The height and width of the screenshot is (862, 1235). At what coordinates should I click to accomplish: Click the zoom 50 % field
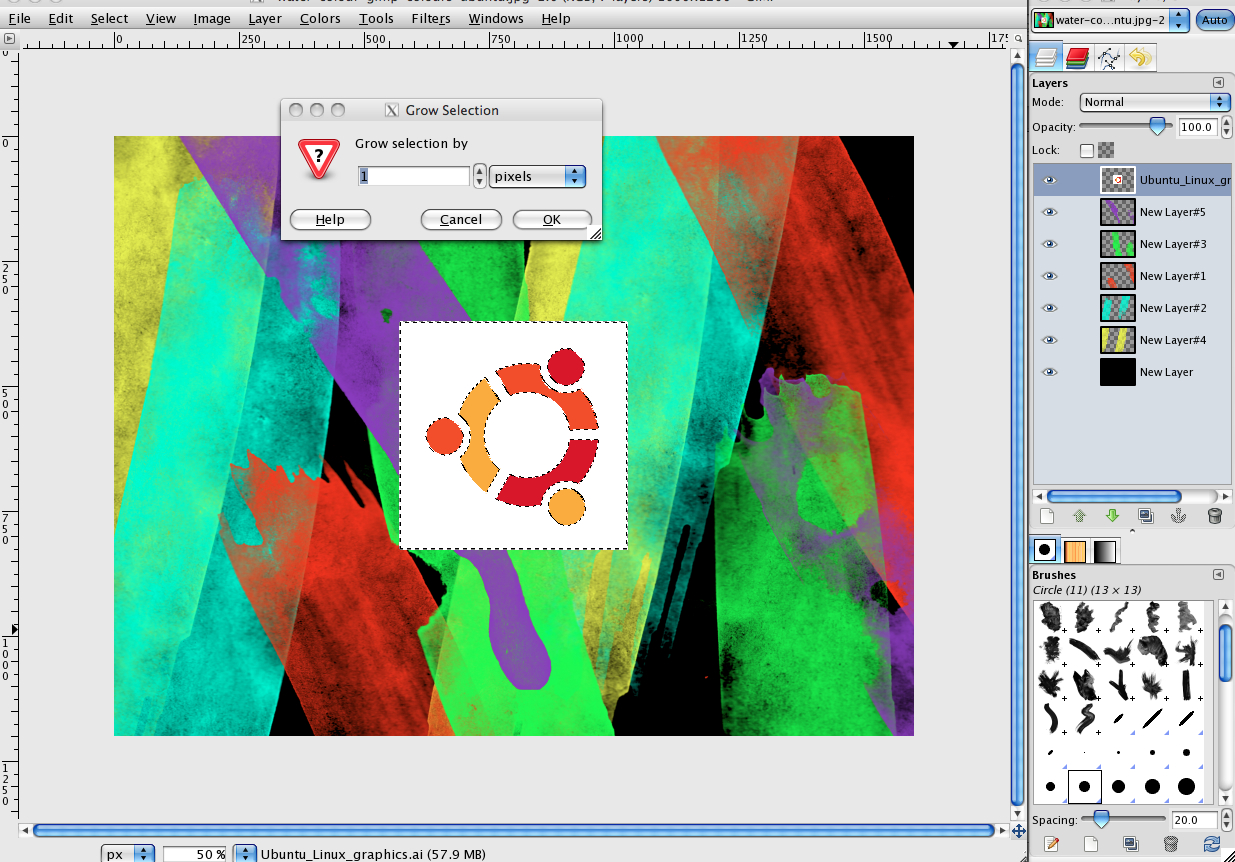point(196,854)
